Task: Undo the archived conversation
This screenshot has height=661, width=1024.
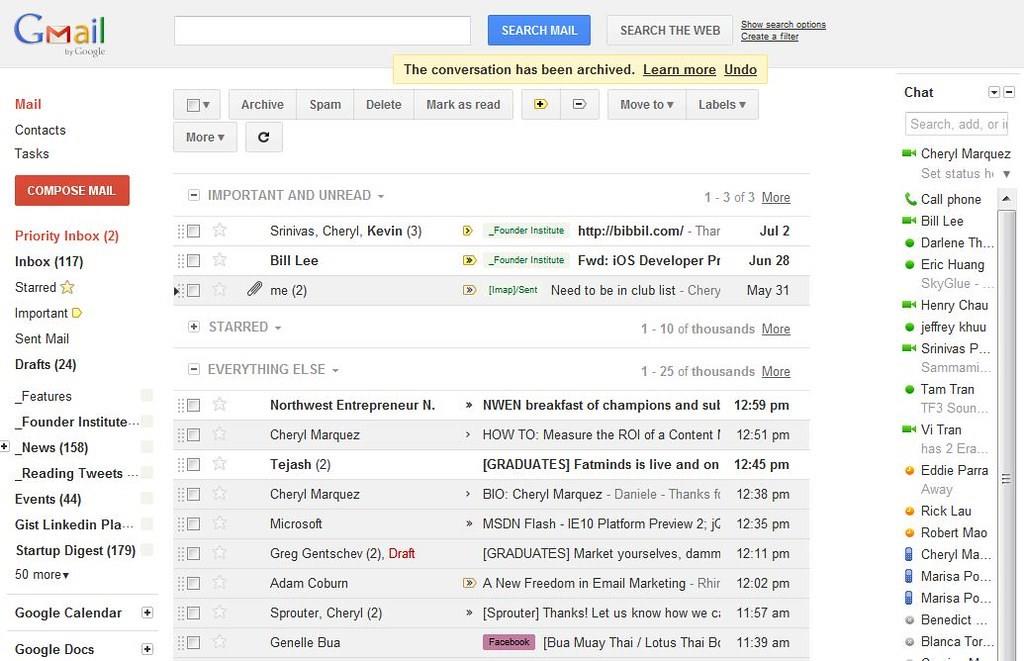Action: tap(740, 69)
